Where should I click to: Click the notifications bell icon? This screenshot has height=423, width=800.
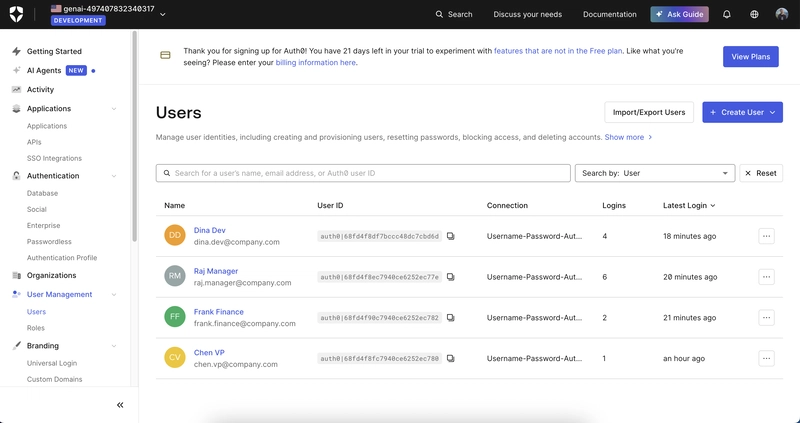[727, 14]
